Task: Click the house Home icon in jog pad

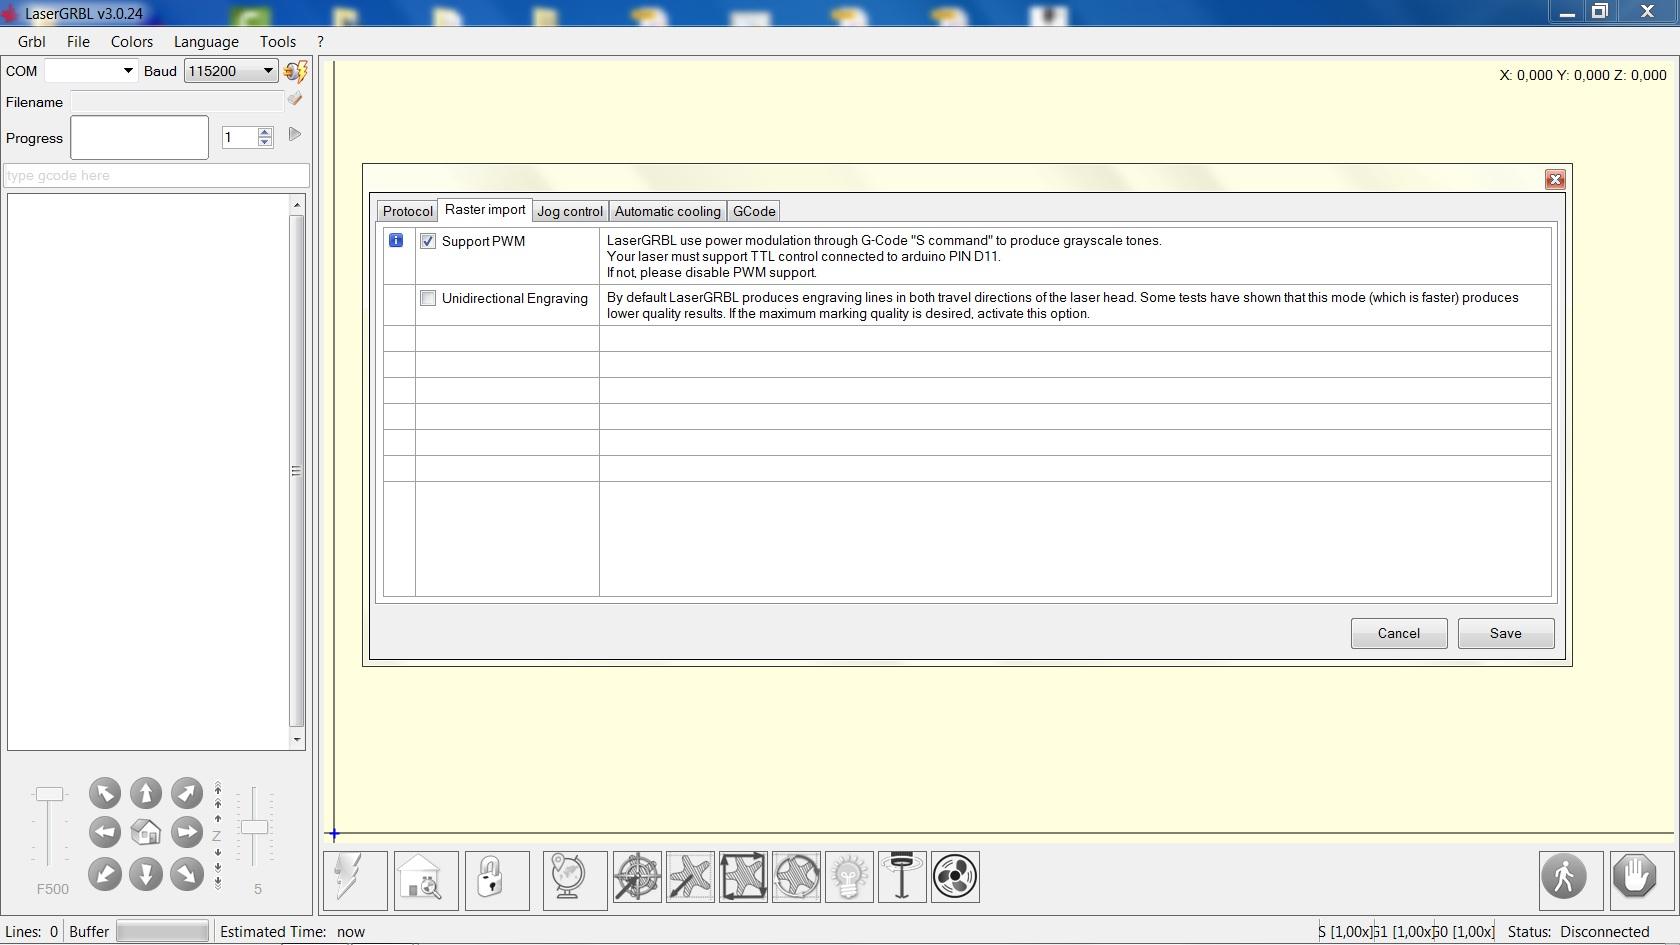Action: click(146, 833)
